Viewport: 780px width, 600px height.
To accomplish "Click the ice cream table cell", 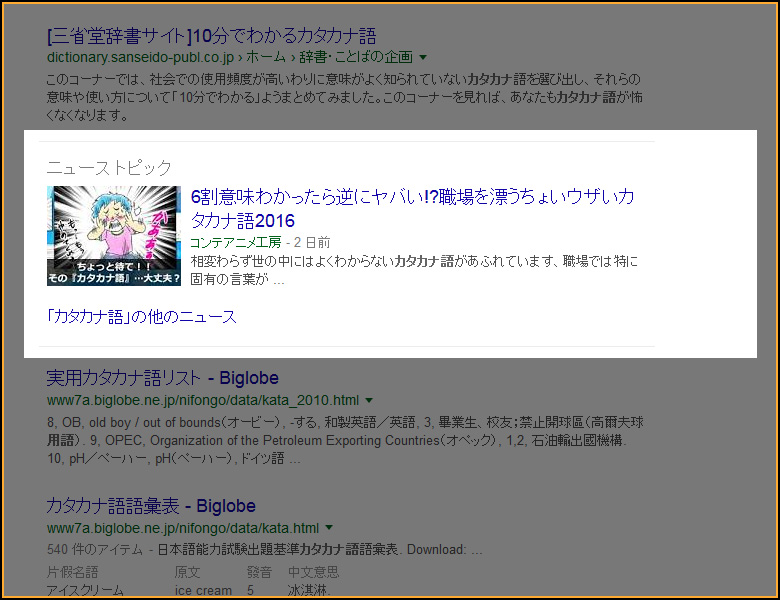I will click(203, 590).
